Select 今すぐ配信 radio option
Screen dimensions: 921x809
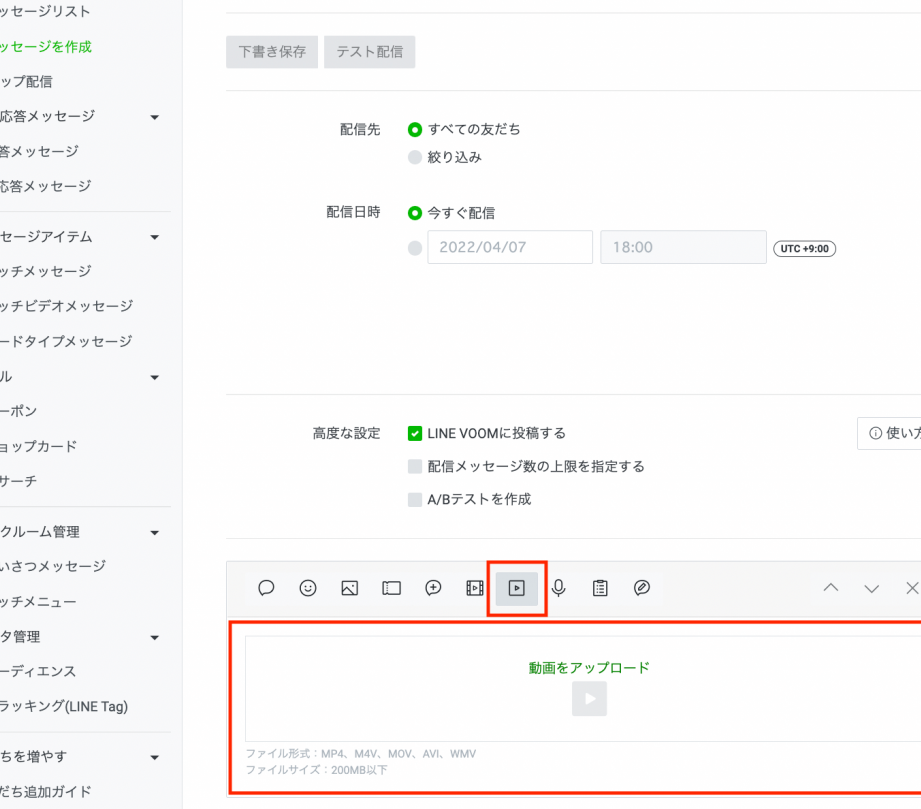click(x=415, y=213)
